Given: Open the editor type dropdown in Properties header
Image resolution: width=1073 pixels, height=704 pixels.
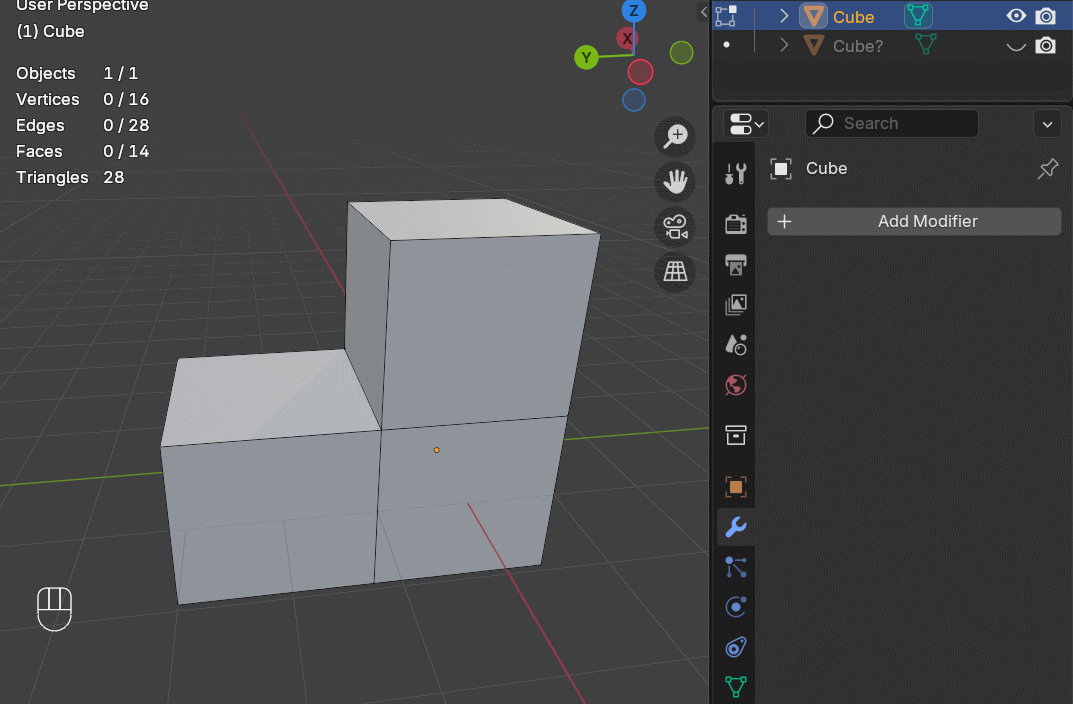Looking at the screenshot, I should coord(746,123).
